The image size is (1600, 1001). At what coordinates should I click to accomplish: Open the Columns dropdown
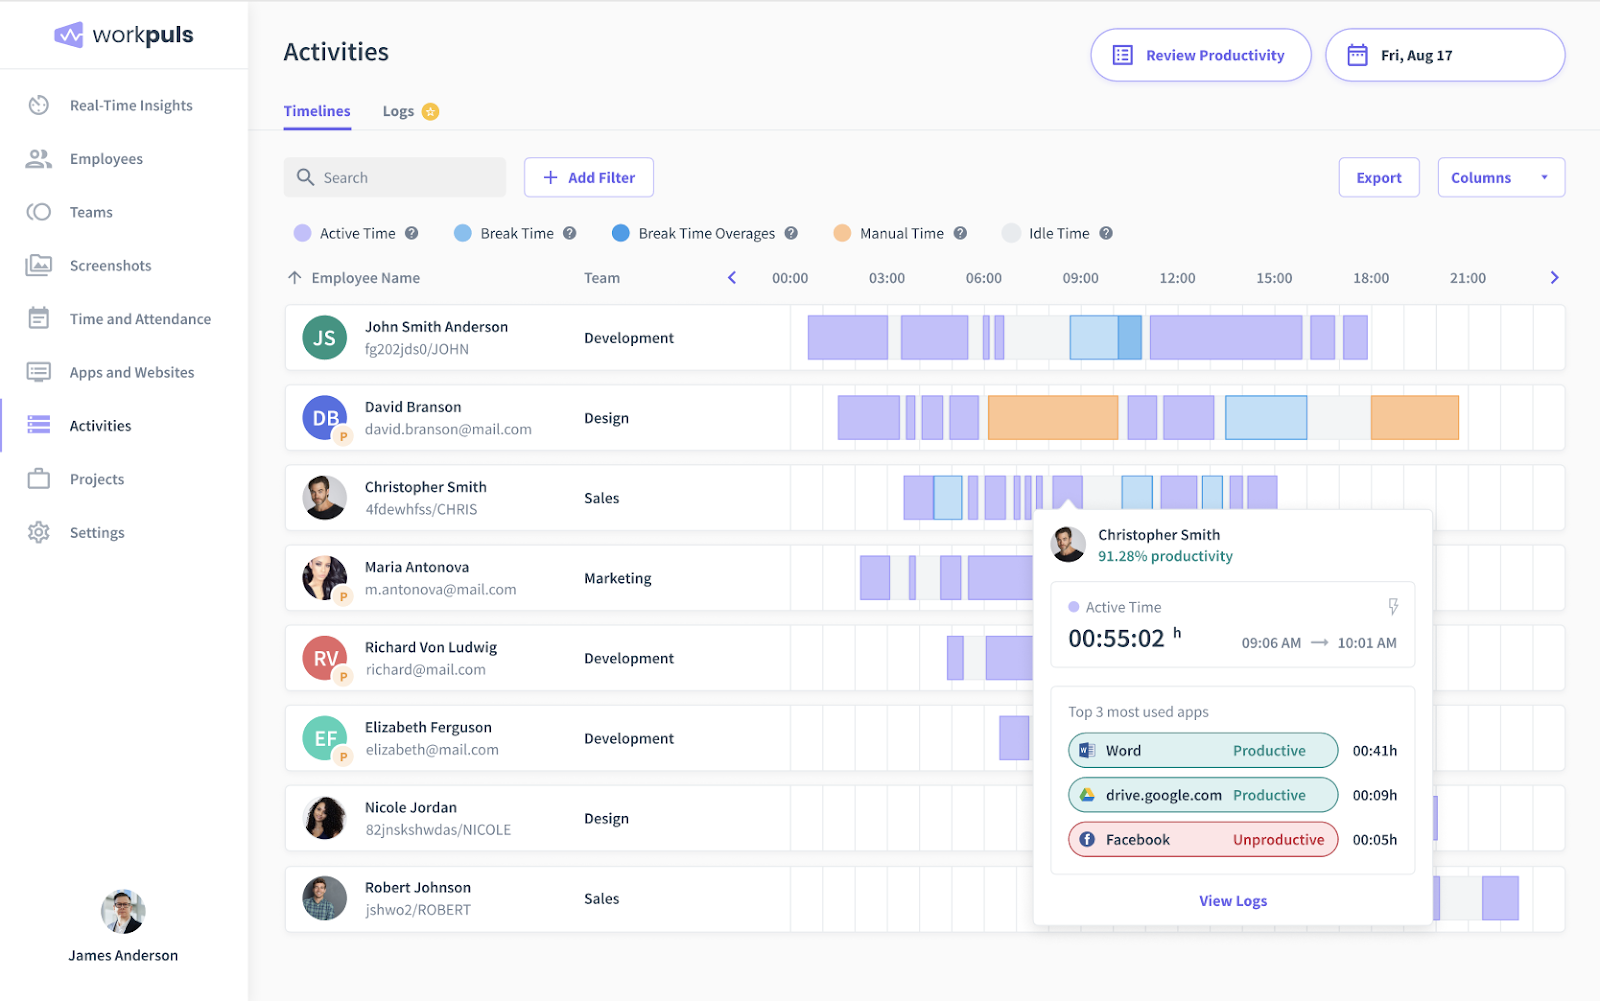point(1499,177)
